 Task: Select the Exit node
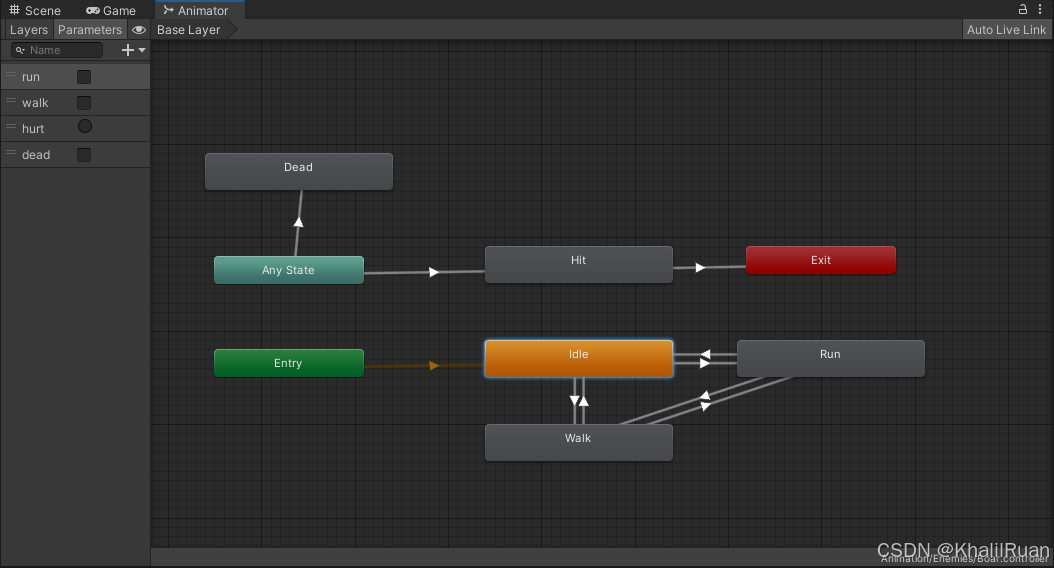(821, 260)
